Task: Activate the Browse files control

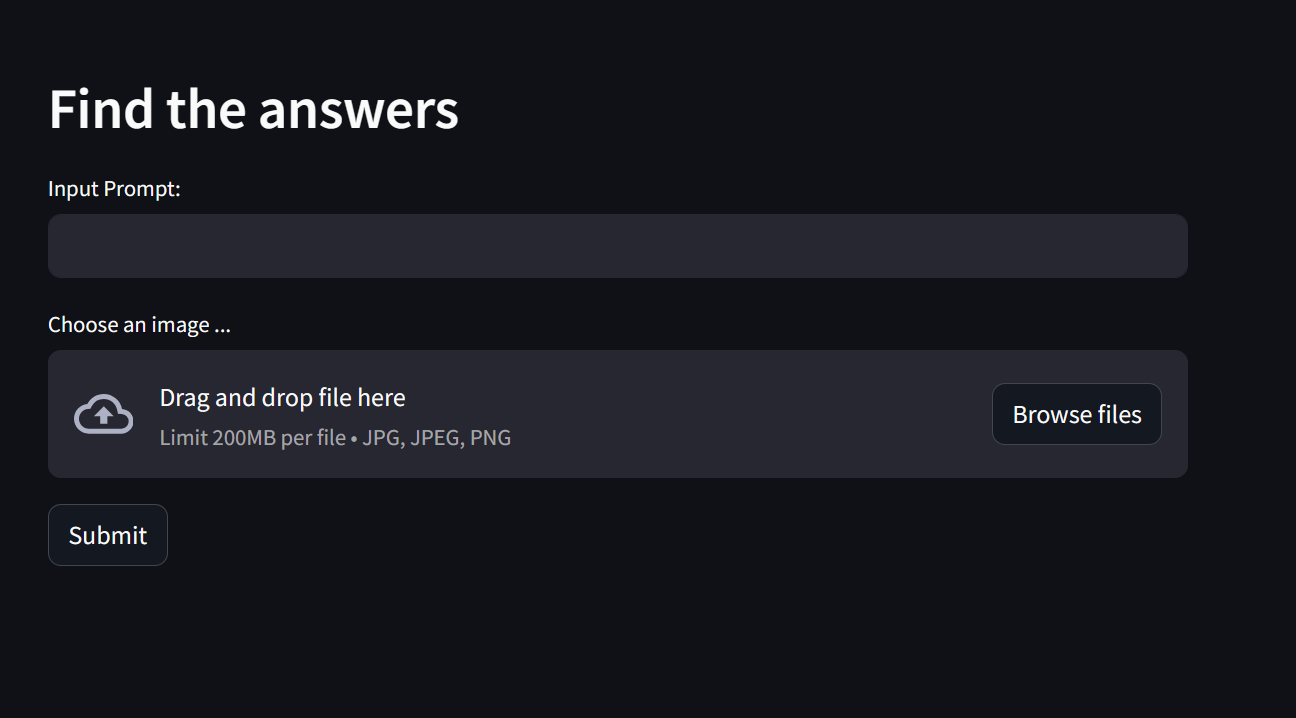Action: pos(1076,413)
